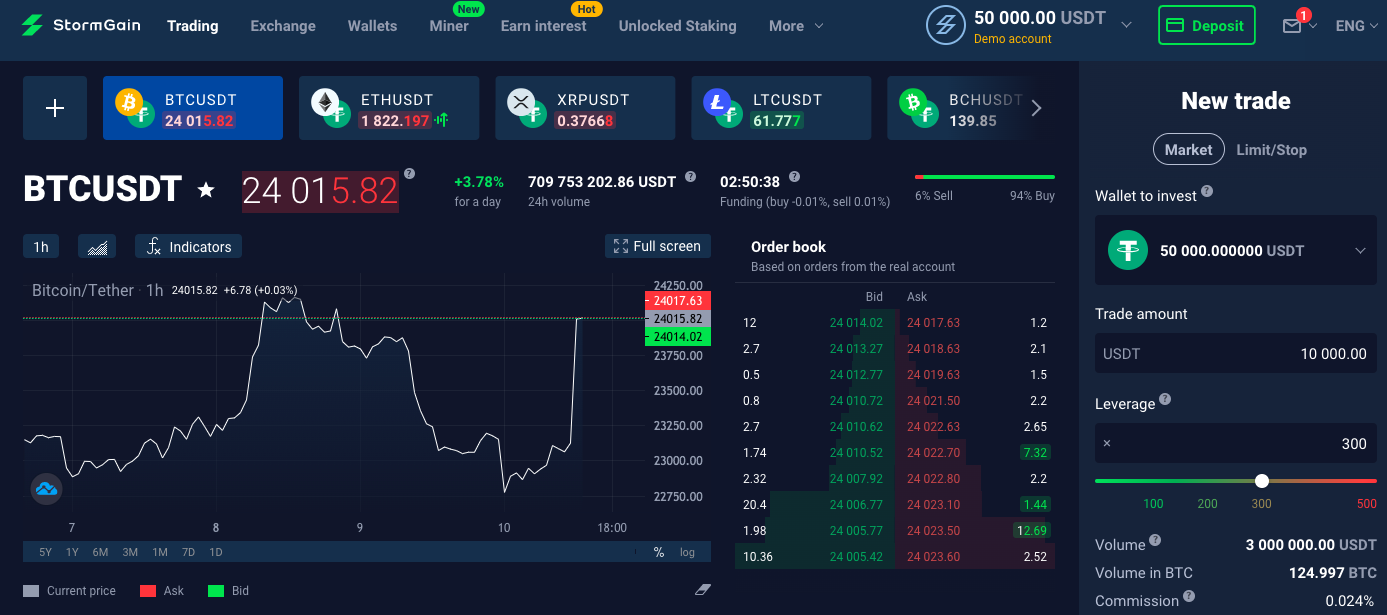Viewport: 1387px width, 615px height.
Task: Select the Limit/Stop order type
Action: point(1271,150)
